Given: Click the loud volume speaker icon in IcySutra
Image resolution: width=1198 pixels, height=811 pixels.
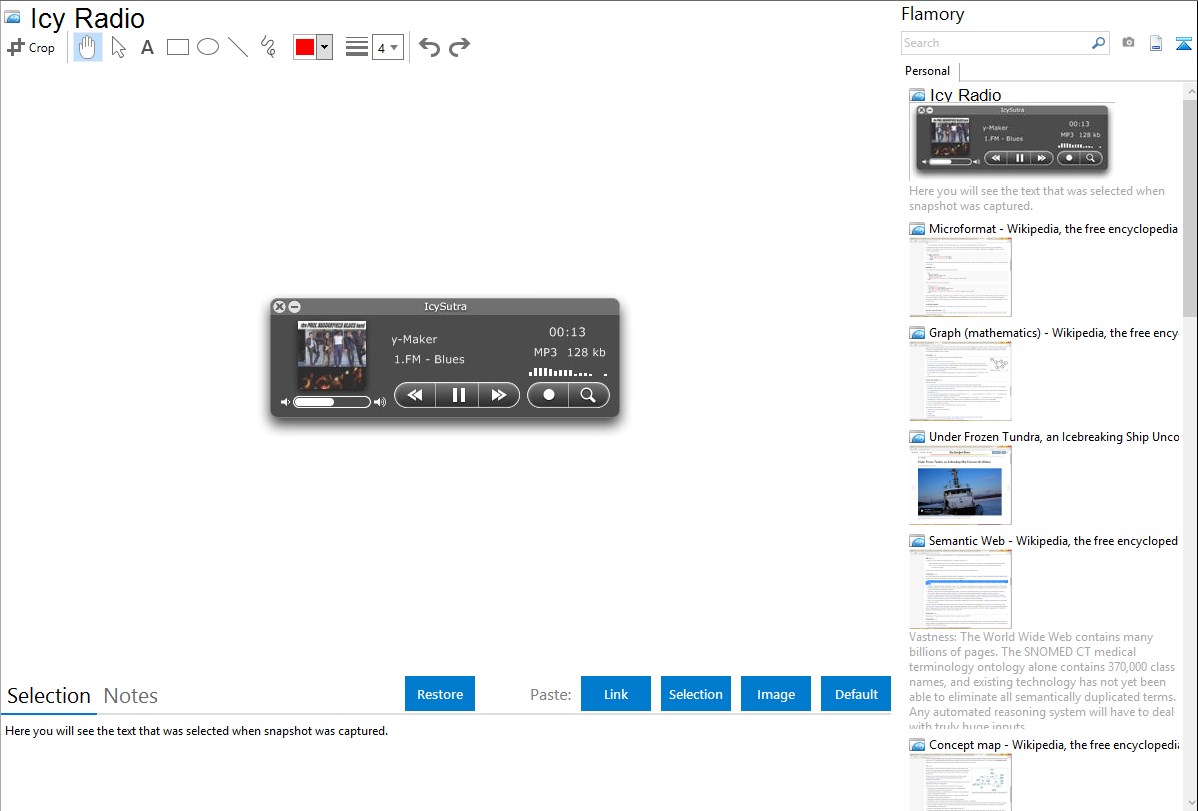Looking at the screenshot, I should click(380, 402).
